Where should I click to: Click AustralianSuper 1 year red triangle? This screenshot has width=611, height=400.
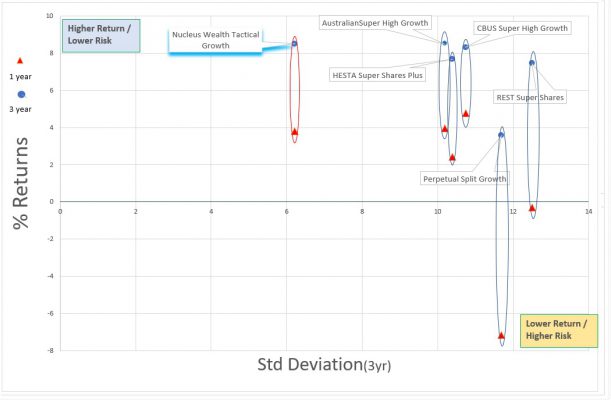pos(445,129)
